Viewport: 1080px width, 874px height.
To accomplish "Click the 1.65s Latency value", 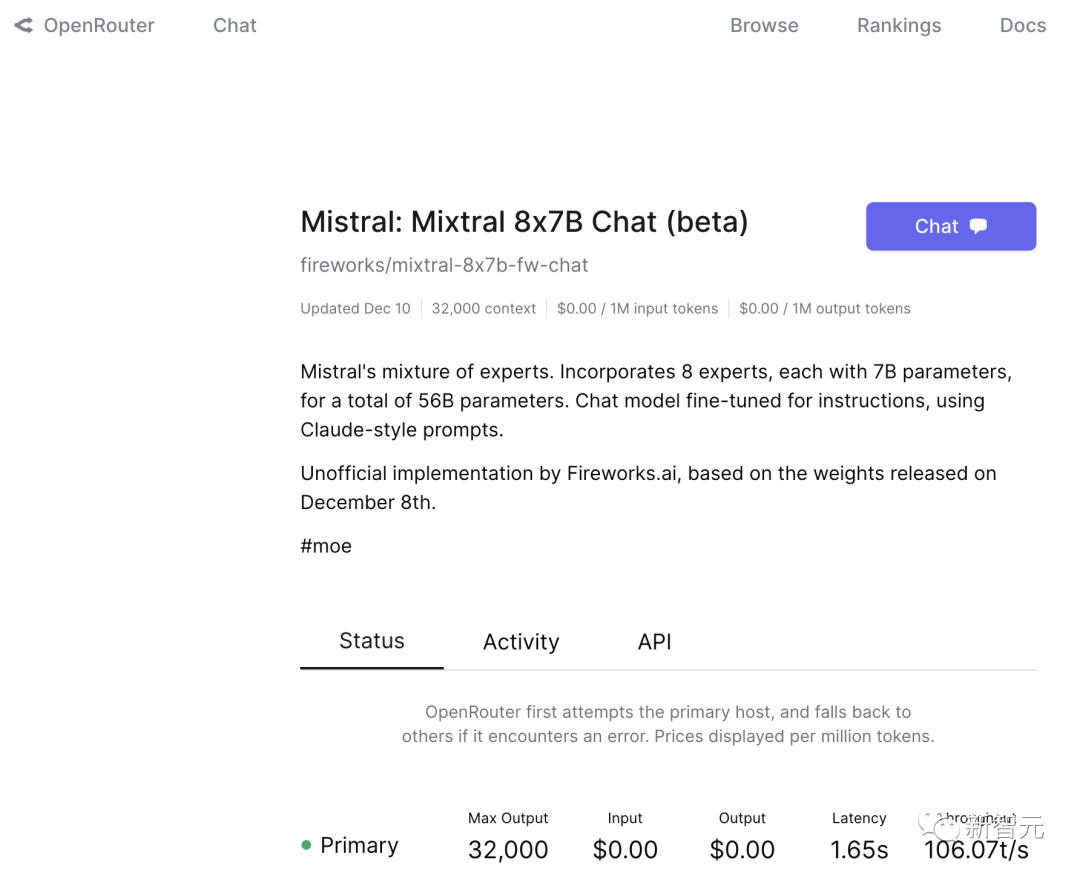I will [859, 850].
